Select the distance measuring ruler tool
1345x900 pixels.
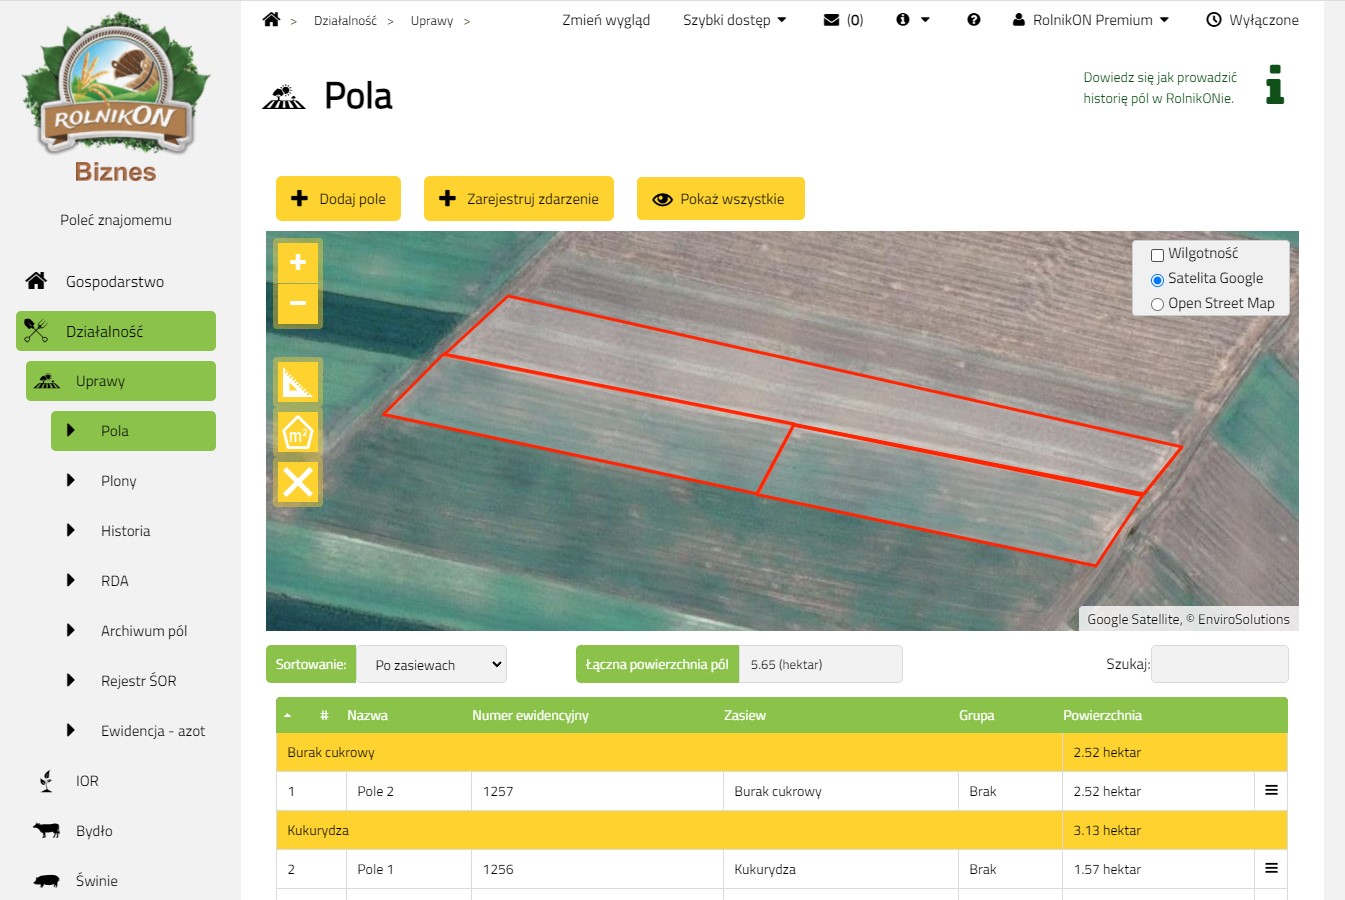tap(298, 381)
